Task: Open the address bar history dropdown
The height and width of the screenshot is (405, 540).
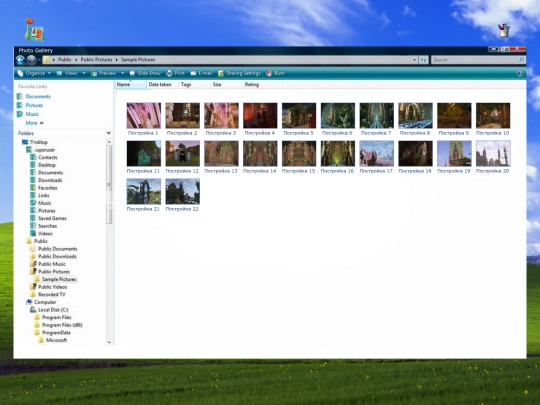Action: pos(414,60)
